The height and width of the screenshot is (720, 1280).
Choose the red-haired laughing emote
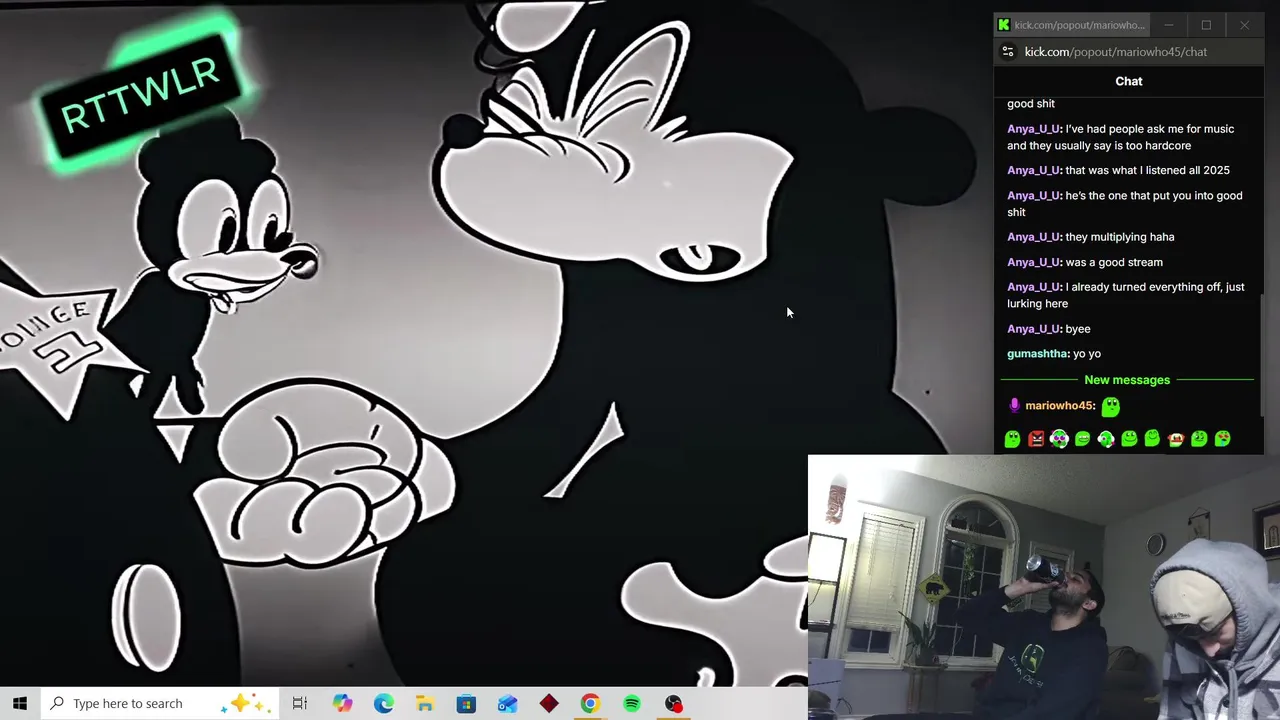click(x=1176, y=439)
